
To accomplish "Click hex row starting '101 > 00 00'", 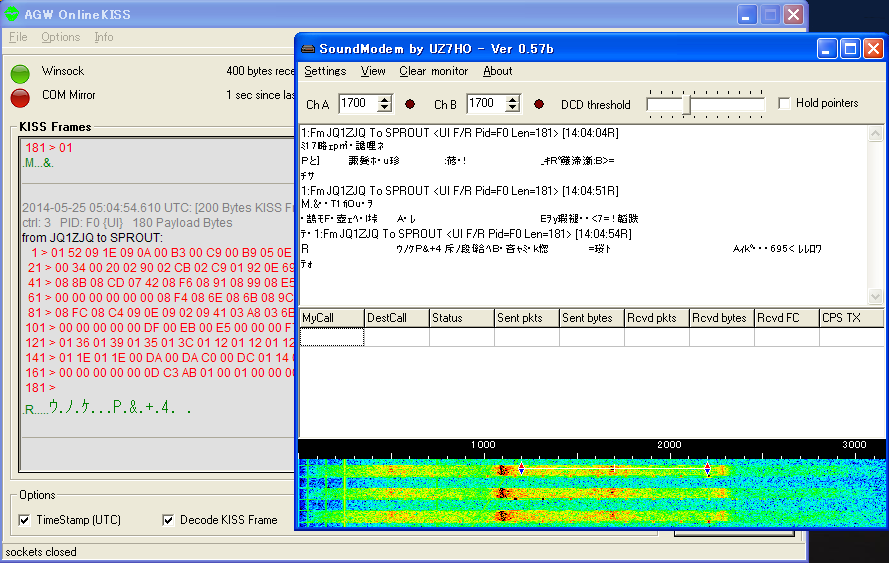I will coord(160,328).
